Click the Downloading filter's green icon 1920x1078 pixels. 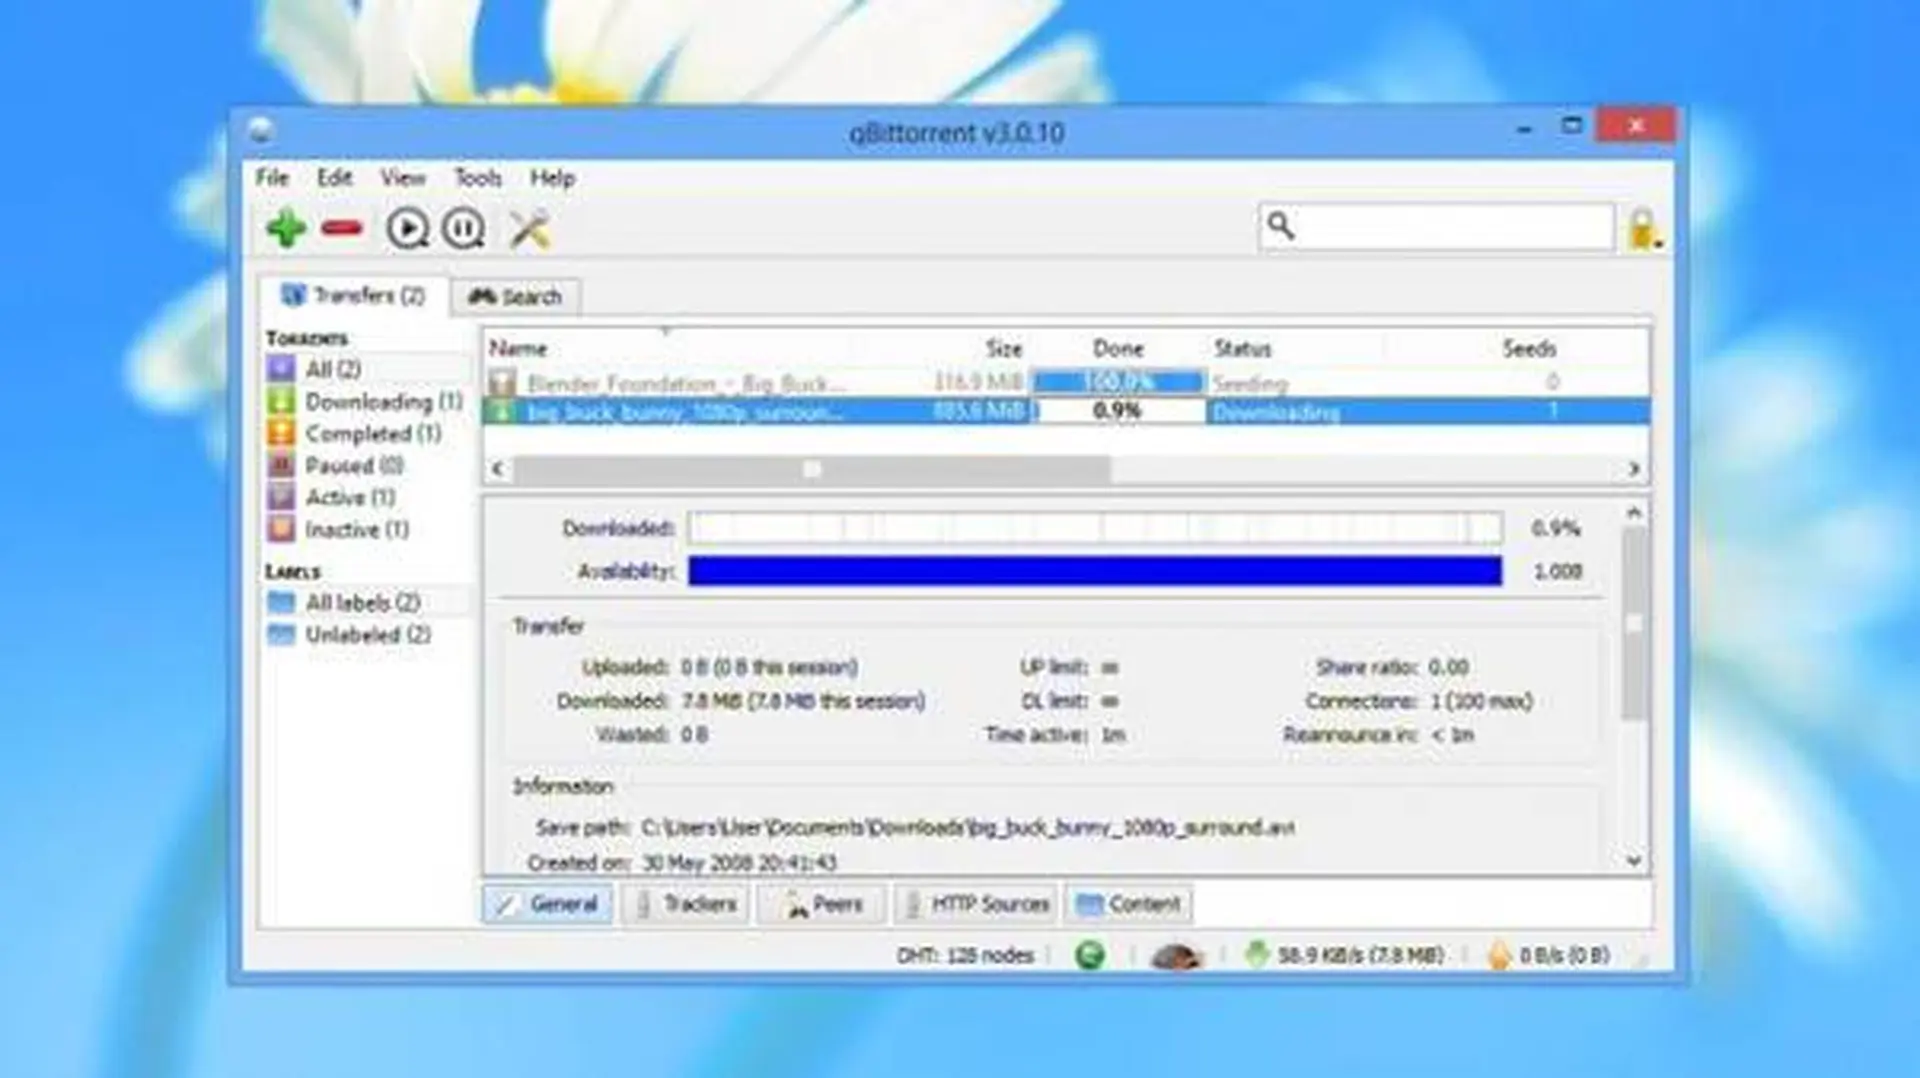(x=281, y=401)
